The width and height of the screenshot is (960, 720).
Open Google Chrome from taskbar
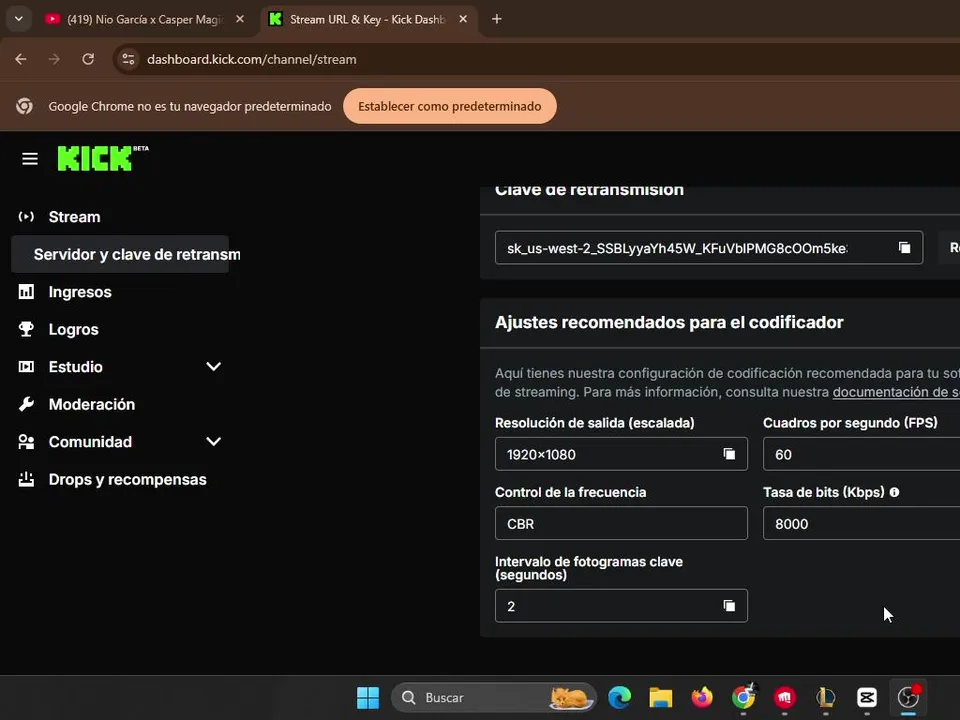(x=743, y=697)
